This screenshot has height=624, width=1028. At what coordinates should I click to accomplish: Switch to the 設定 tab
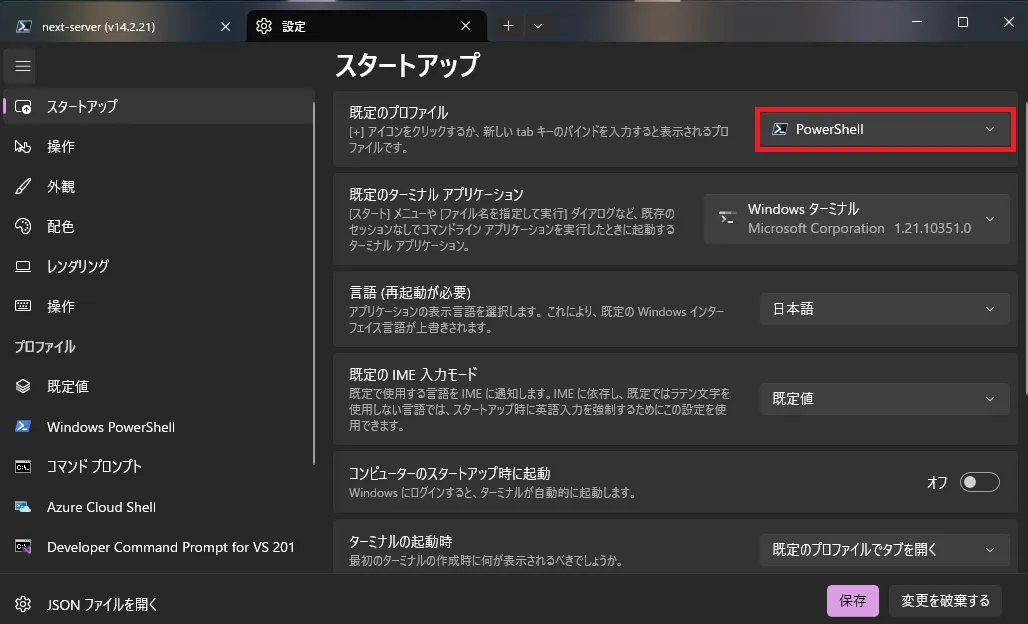click(x=366, y=26)
